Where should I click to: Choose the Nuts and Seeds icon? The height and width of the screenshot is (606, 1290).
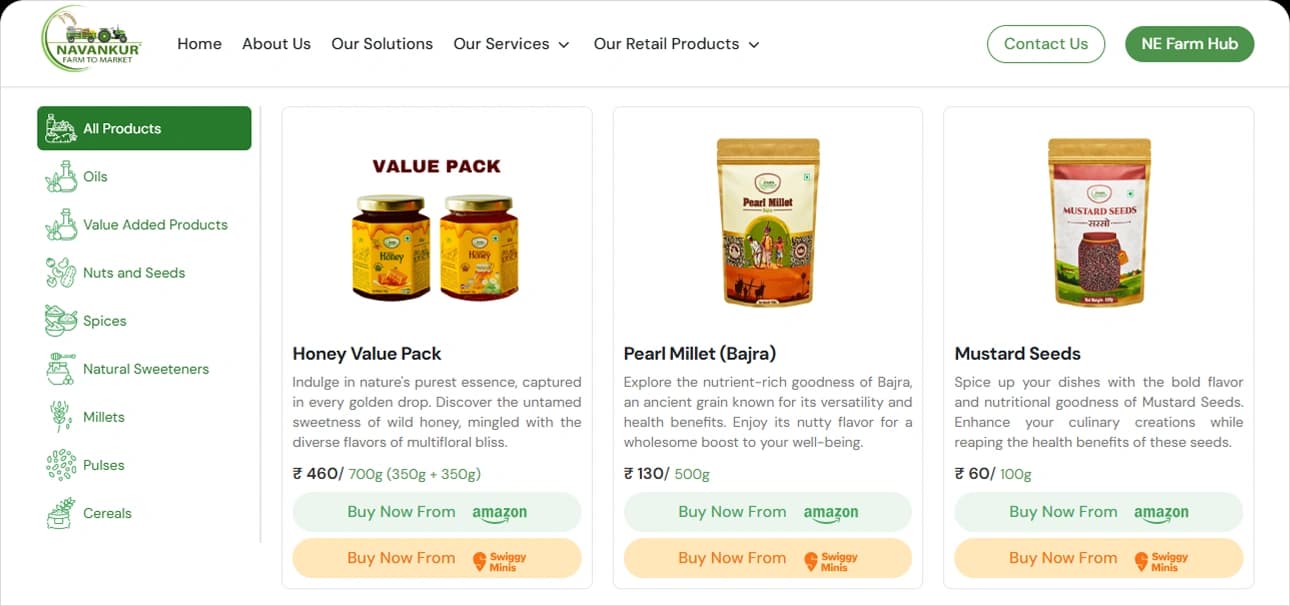tap(61, 273)
